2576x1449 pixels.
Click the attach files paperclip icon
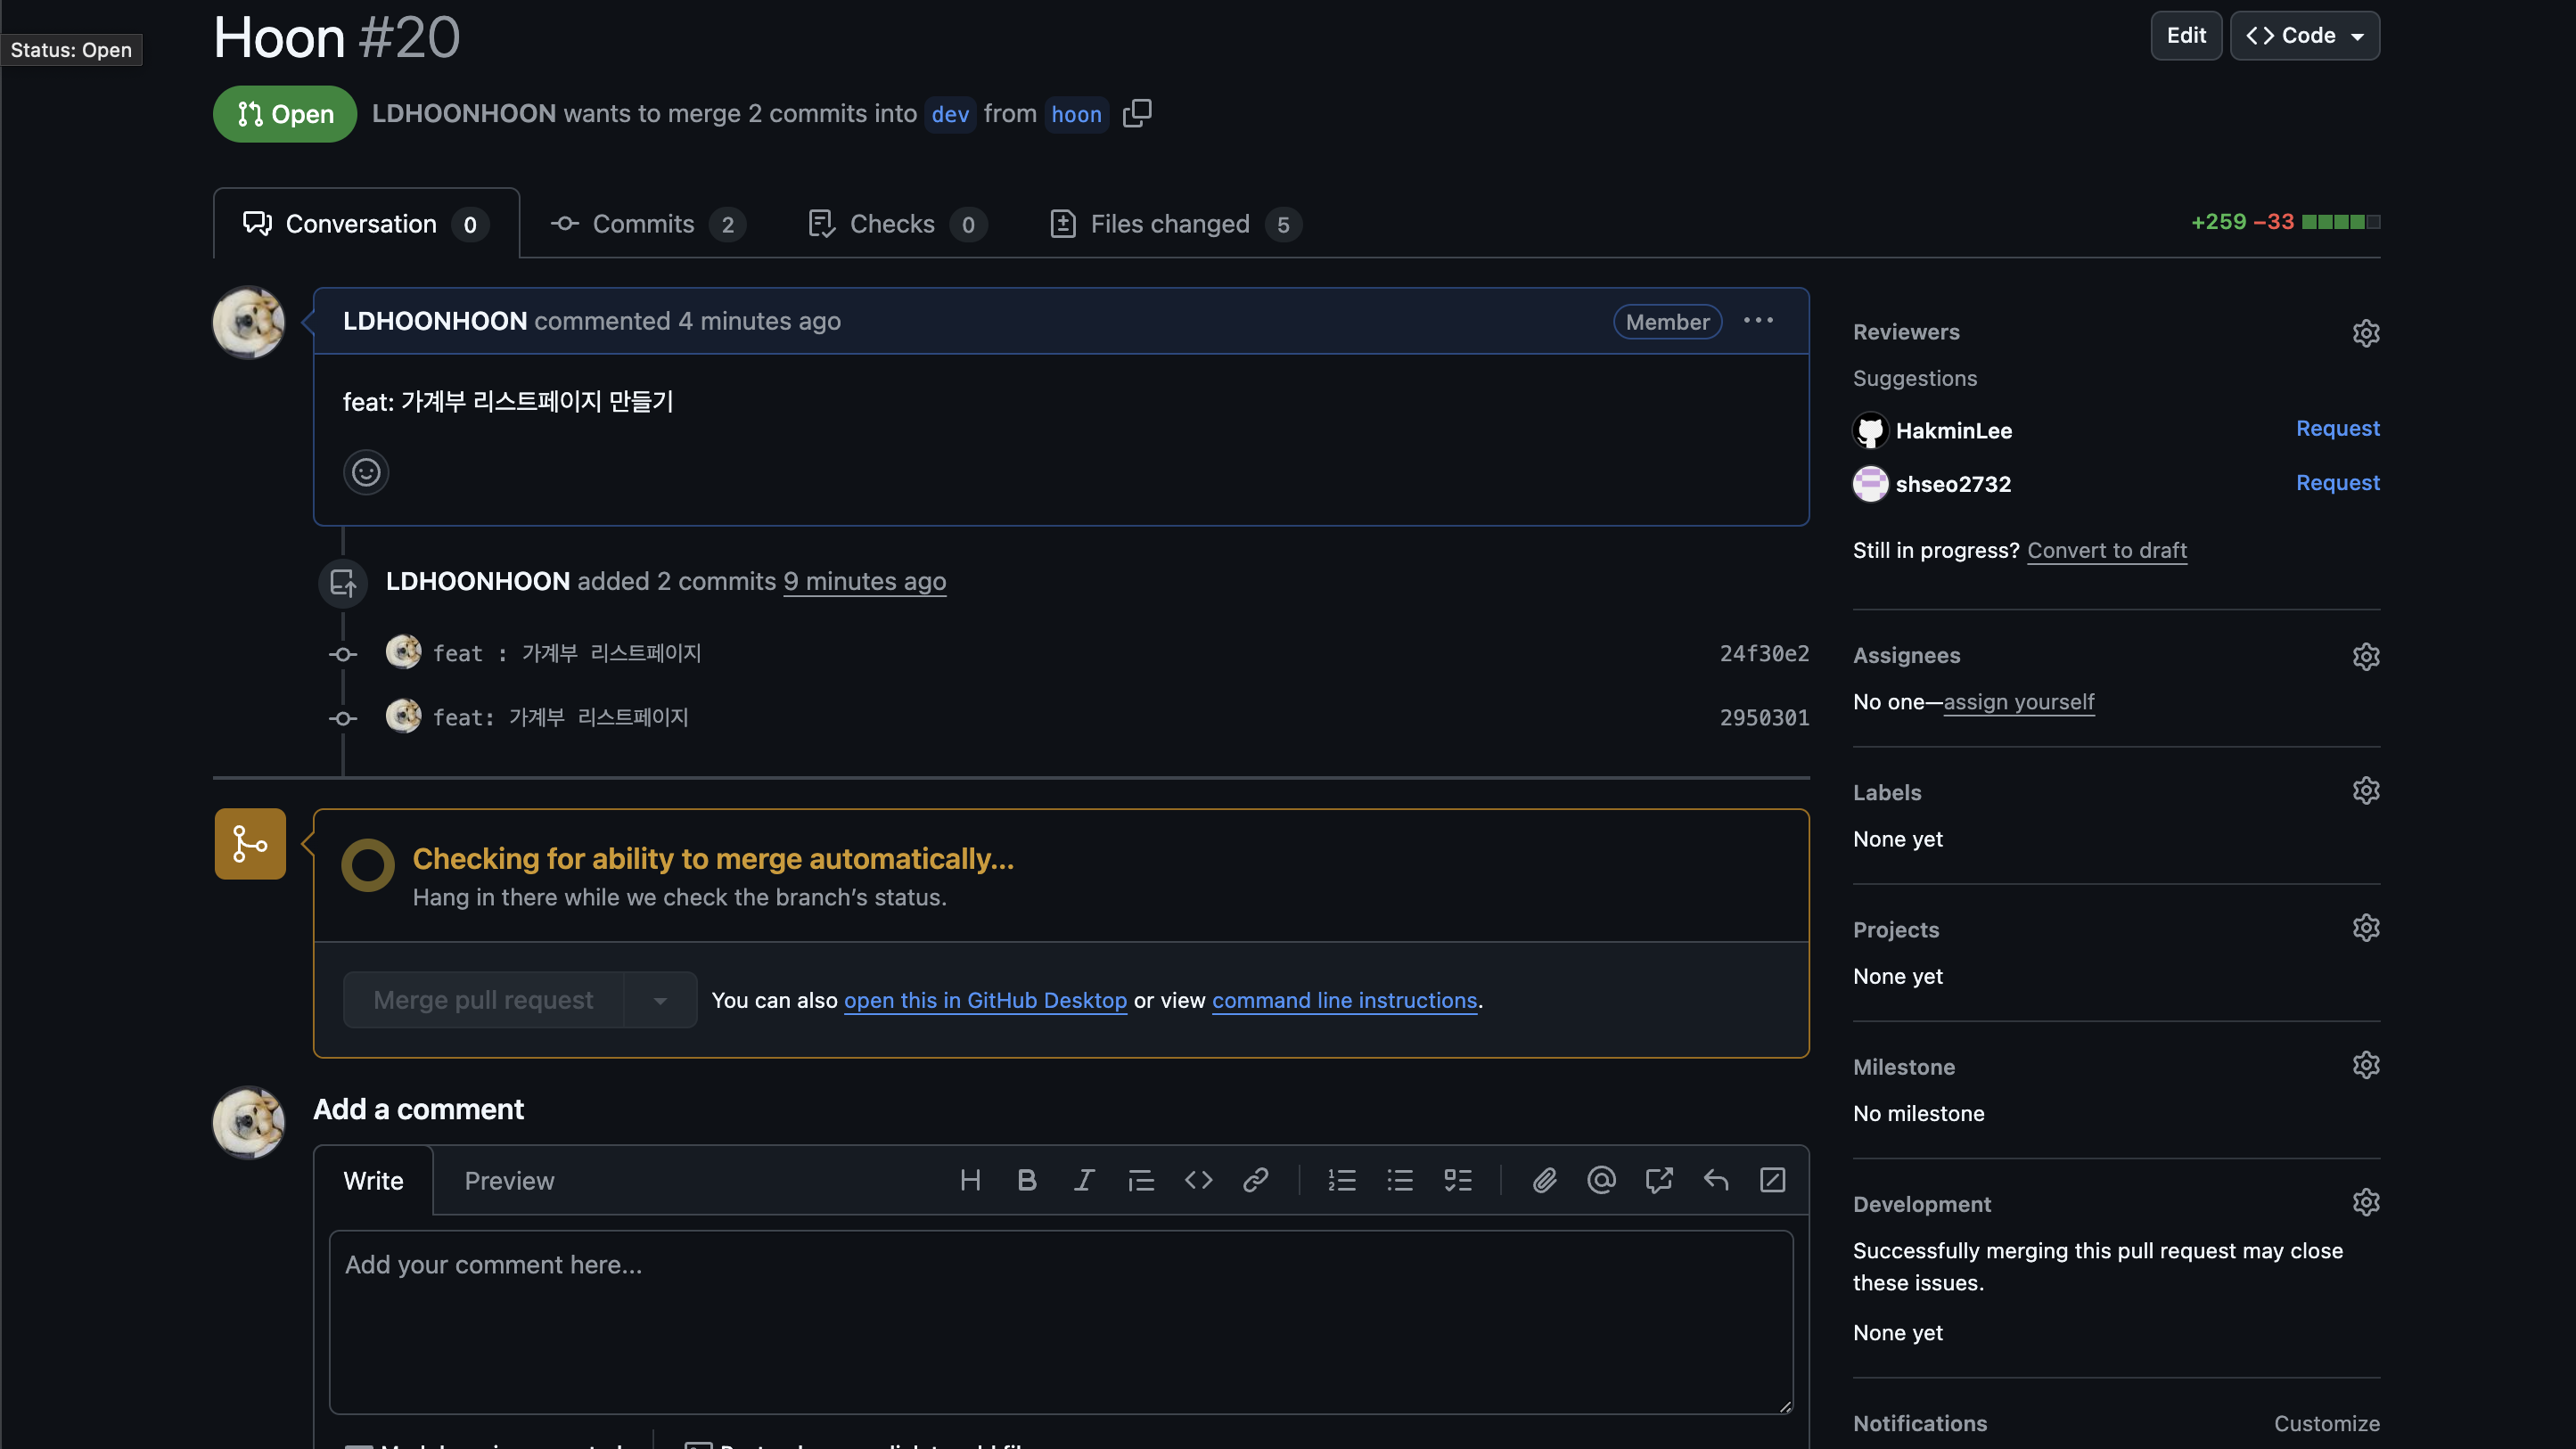[1544, 1180]
